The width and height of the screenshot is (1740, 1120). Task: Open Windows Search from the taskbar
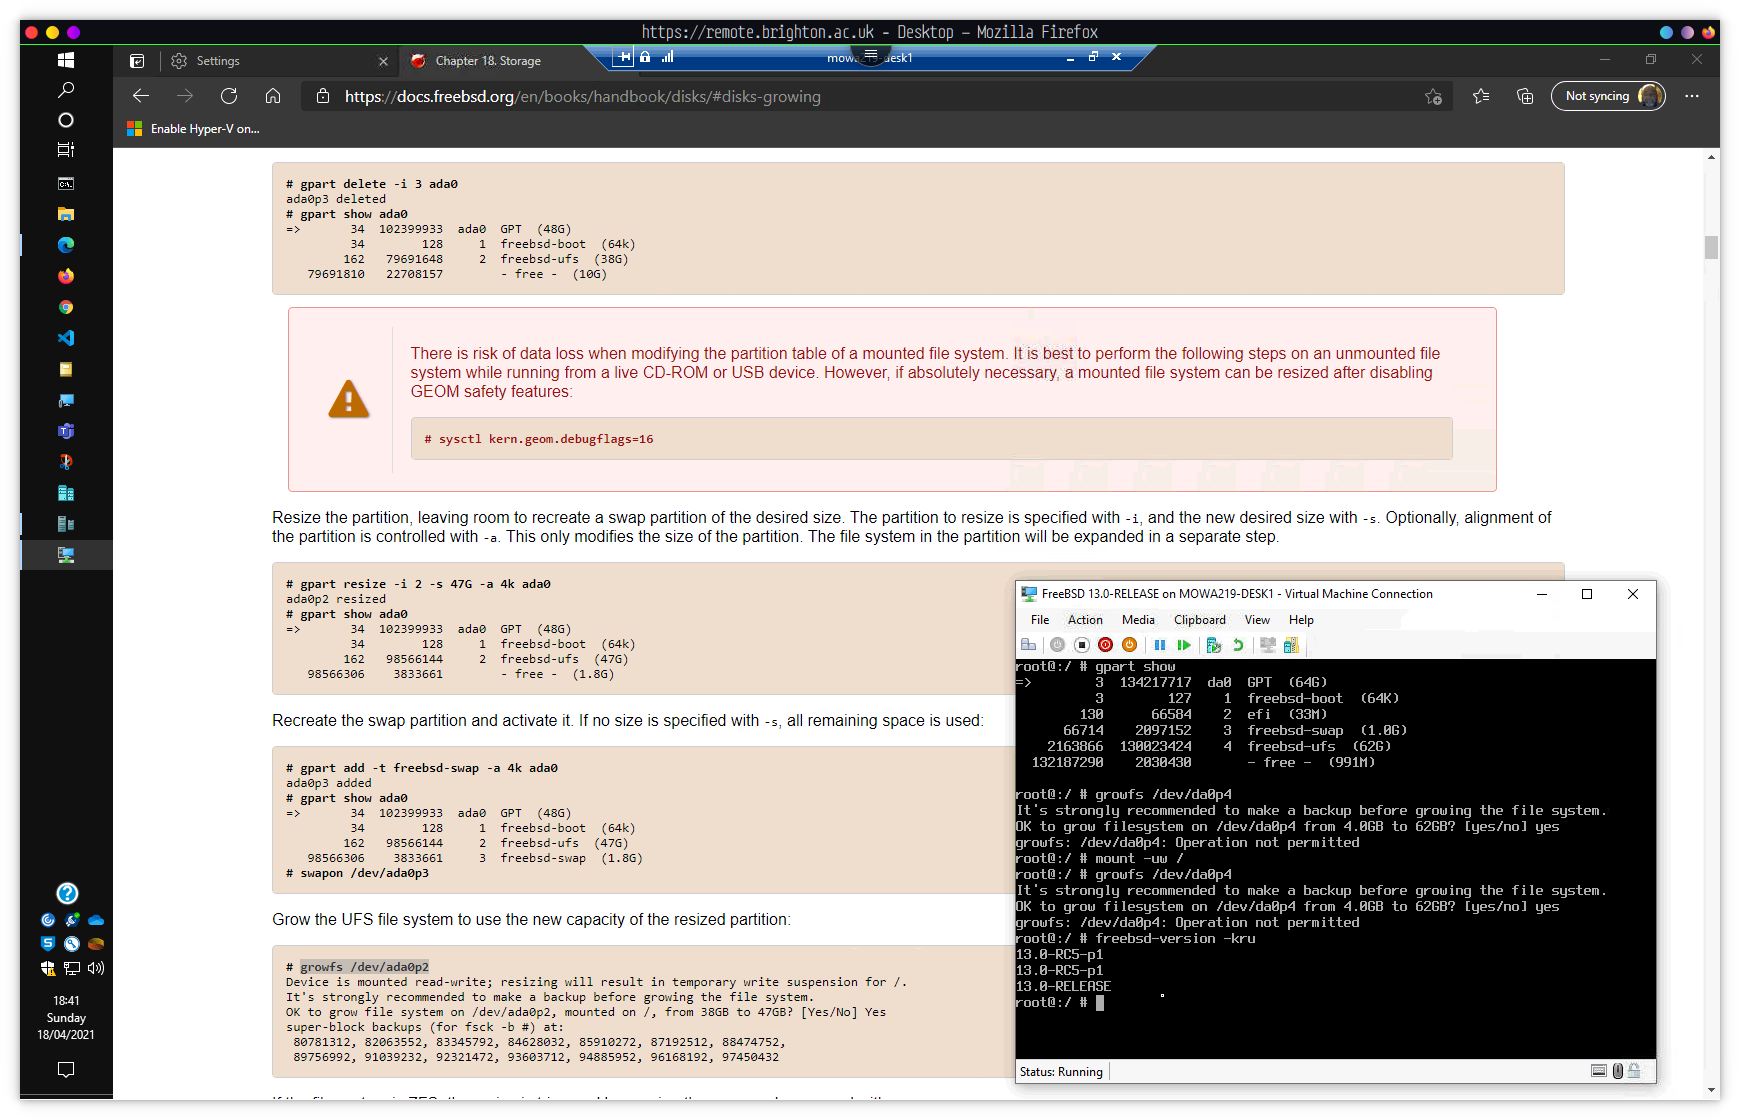66,90
